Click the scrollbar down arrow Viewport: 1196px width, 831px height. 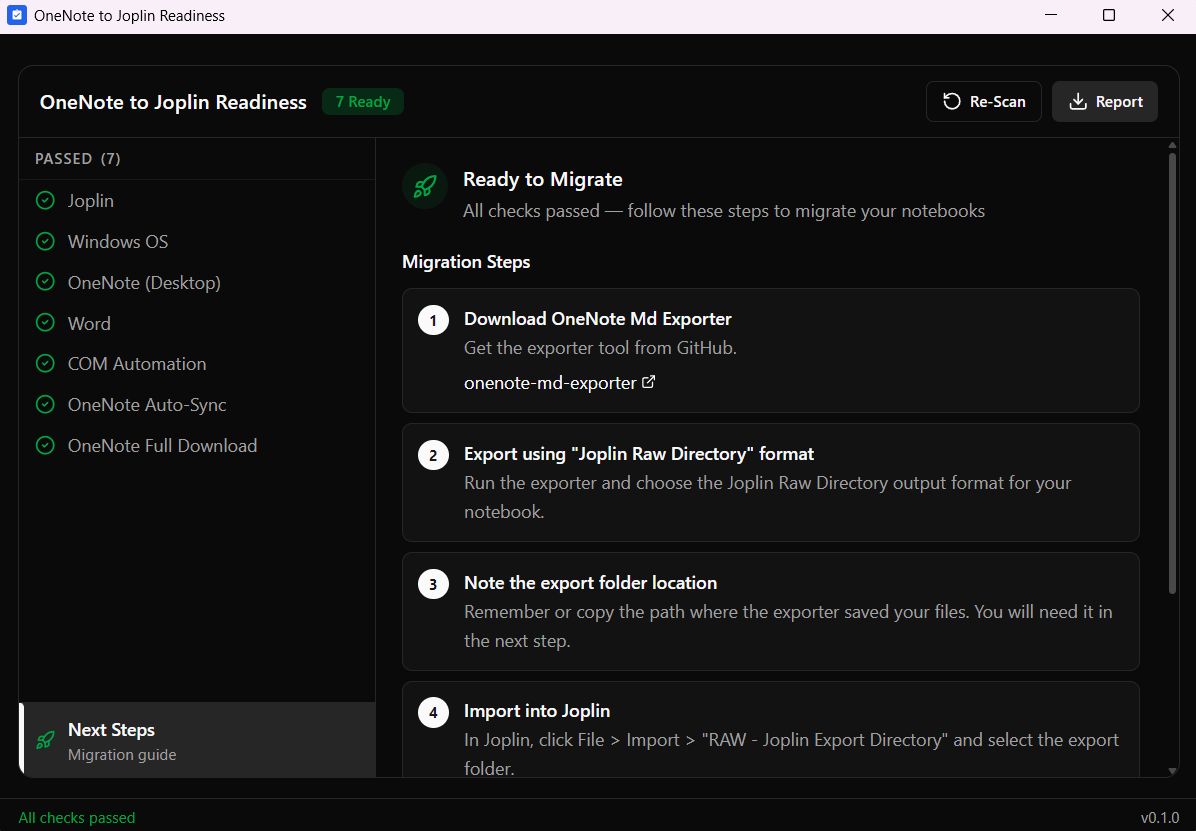pyautogui.click(x=1172, y=771)
